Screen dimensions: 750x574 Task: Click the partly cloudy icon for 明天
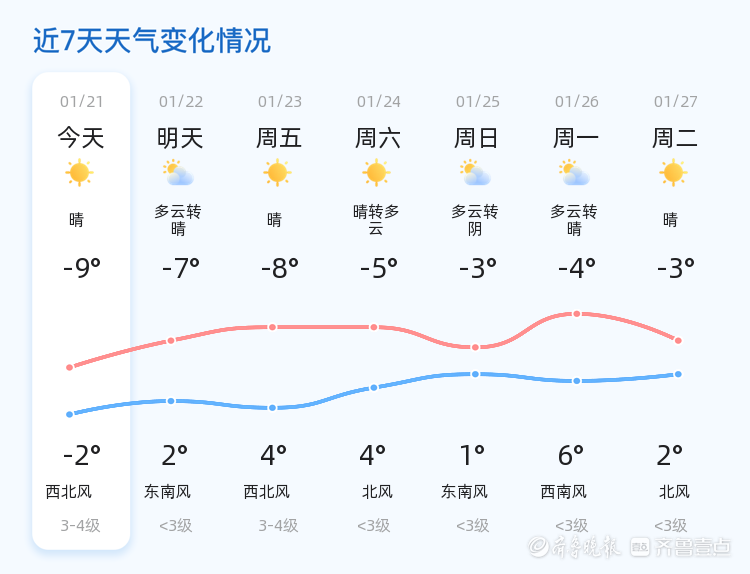click(x=179, y=173)
